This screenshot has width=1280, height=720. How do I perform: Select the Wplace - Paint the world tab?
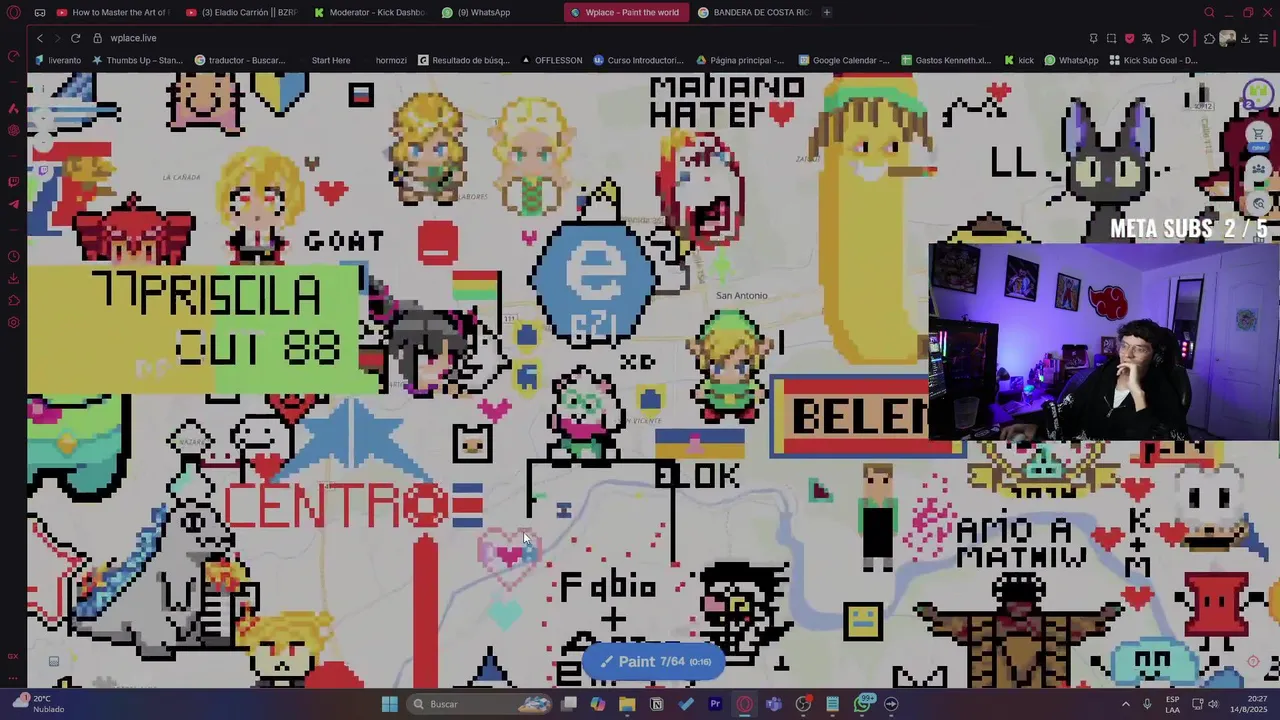625,12
